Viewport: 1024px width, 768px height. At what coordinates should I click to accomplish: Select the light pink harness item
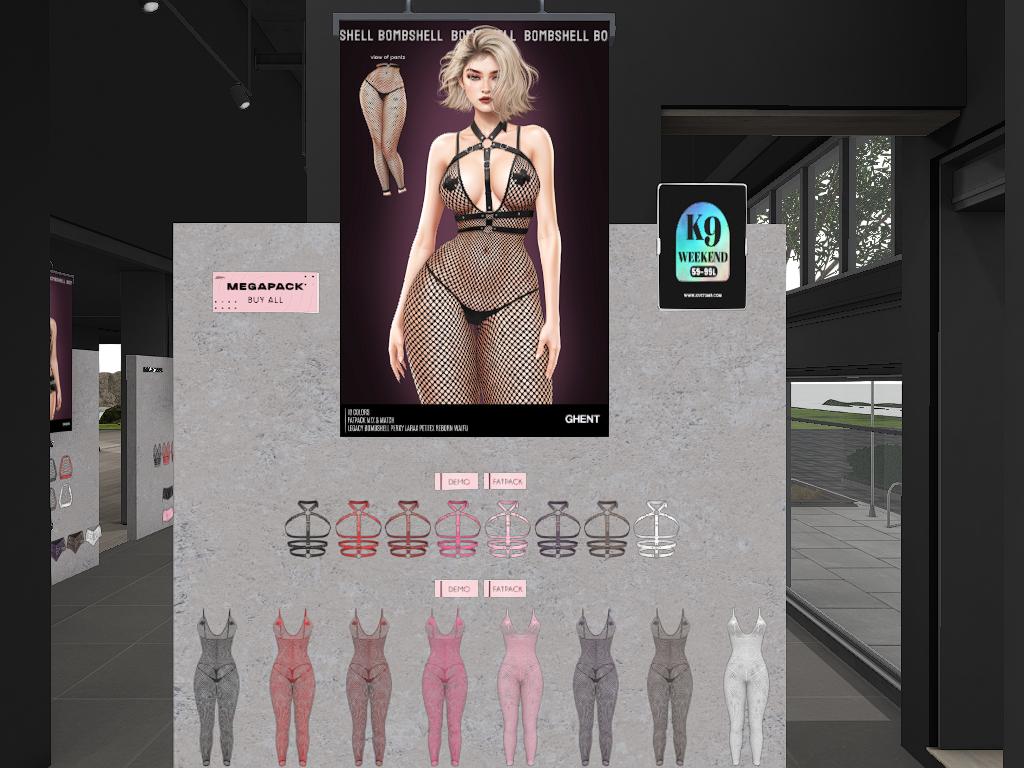click(x=507, y=529)
